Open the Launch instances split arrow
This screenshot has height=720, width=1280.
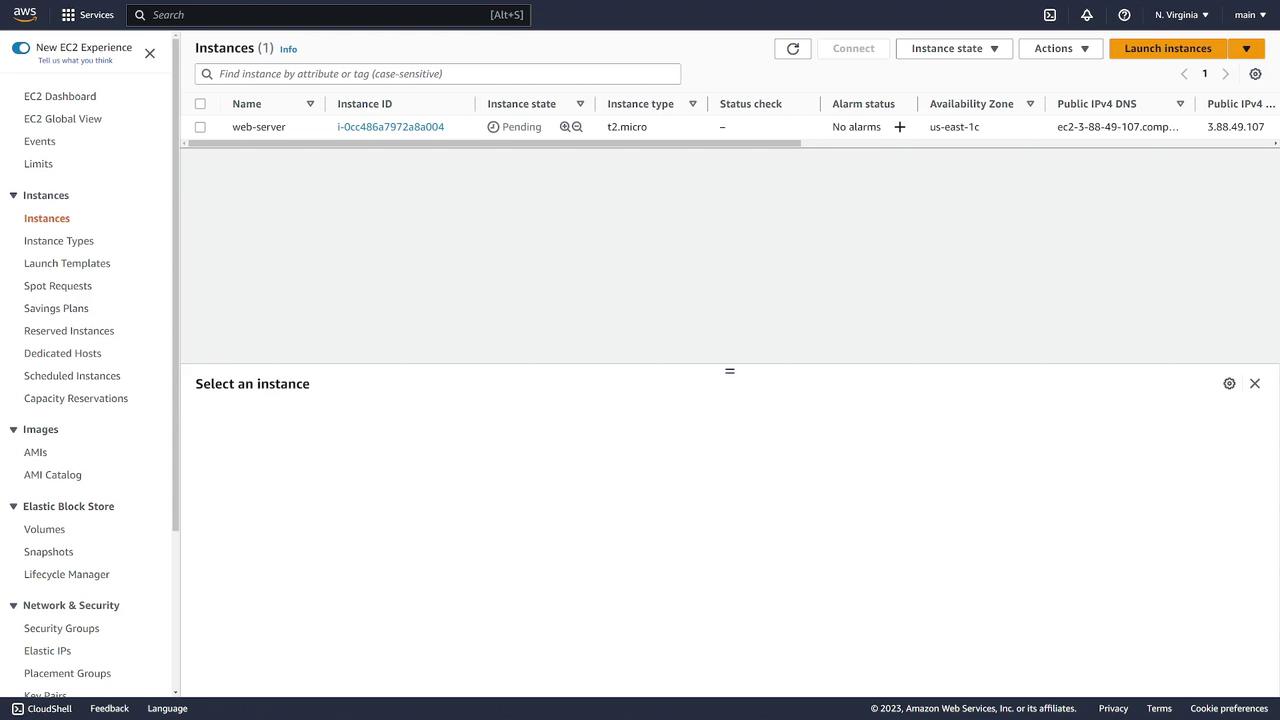1246,48
